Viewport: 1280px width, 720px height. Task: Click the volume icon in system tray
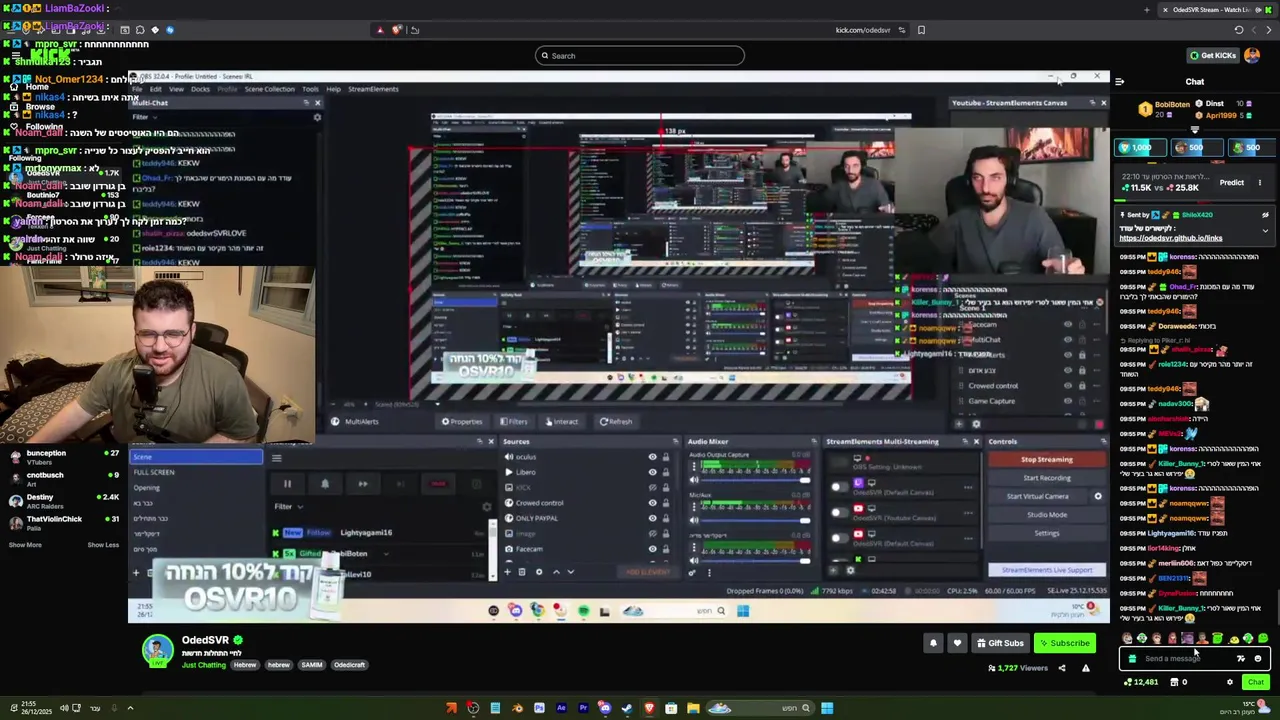tap(64, 708)
